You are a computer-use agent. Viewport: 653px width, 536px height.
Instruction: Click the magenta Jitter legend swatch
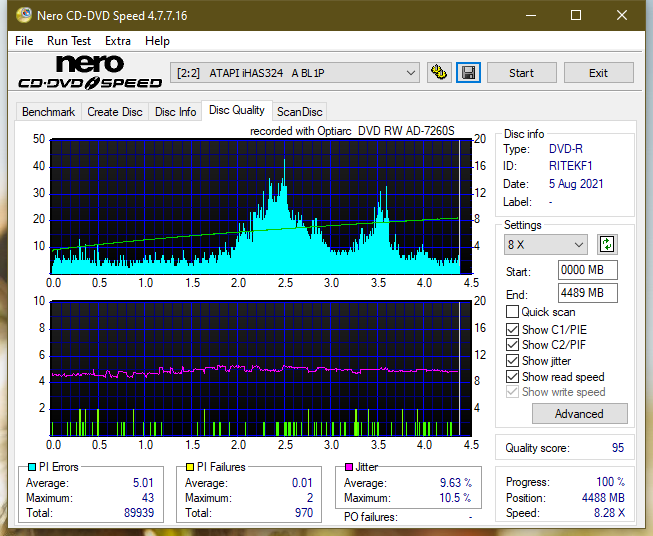click(x=349, y=467)
